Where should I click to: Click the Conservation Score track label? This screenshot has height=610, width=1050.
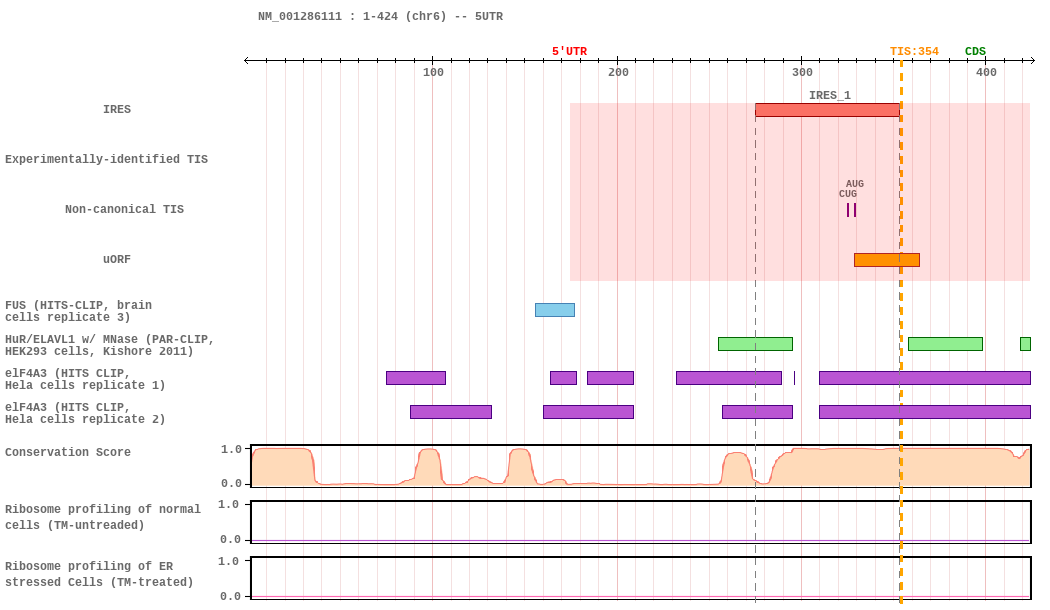(68, 452)
